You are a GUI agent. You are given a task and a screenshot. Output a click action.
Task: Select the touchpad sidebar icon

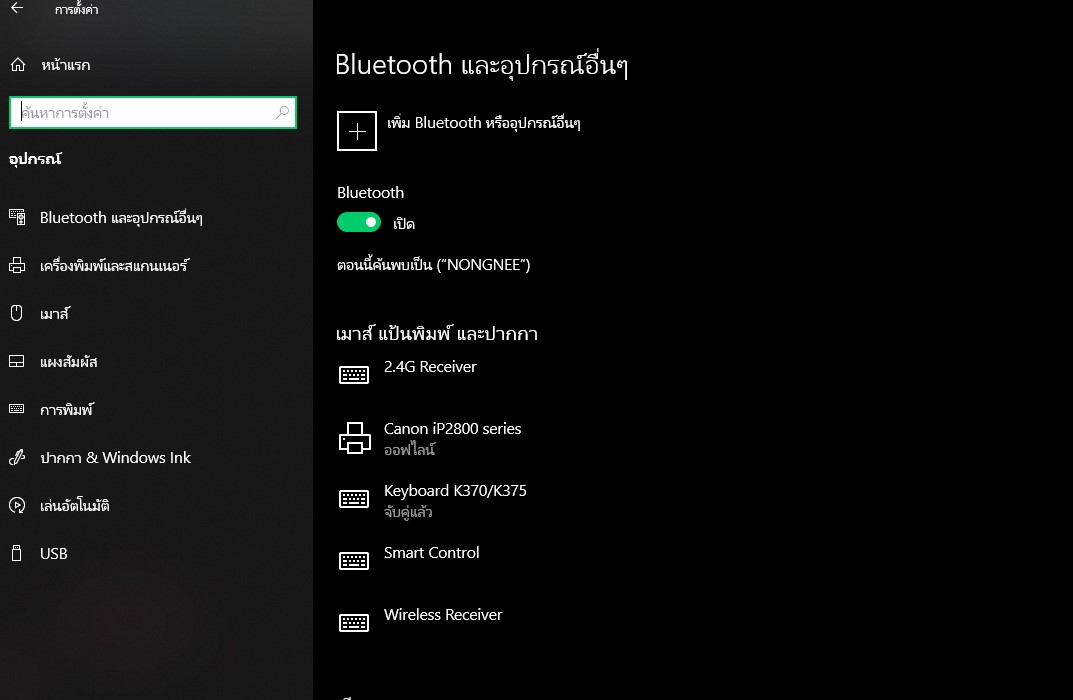(x=17, y=361)
